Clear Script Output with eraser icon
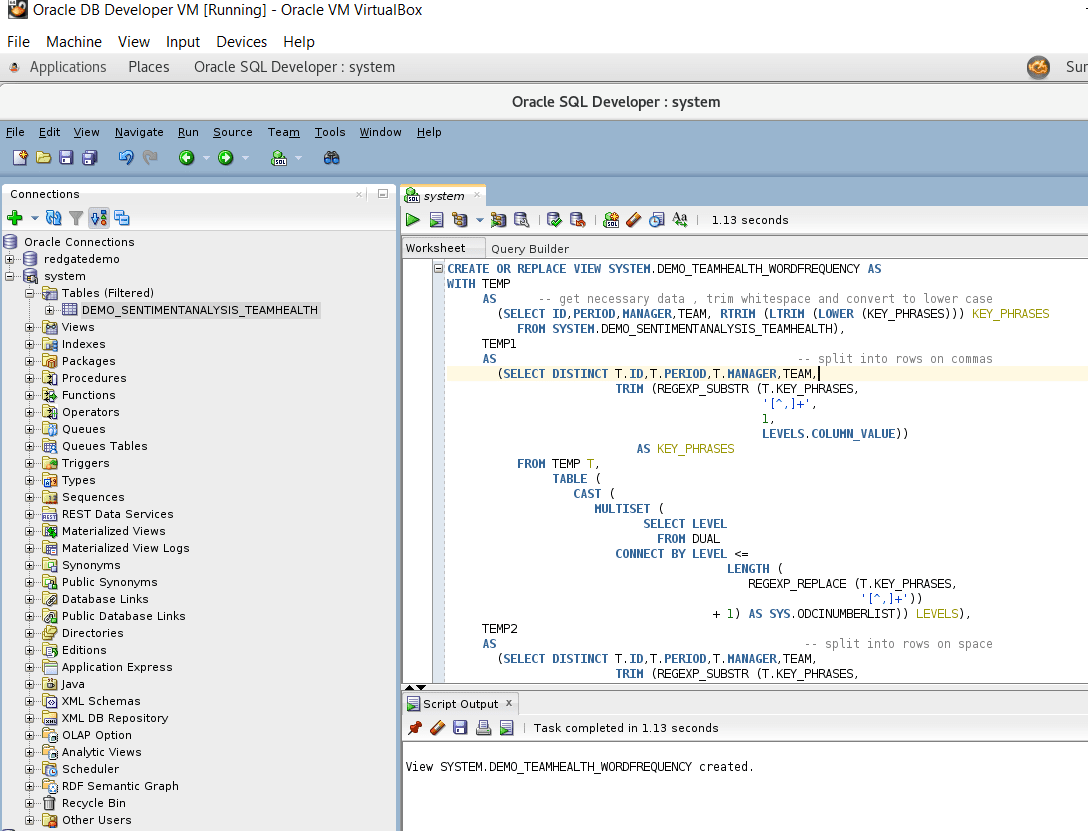This screenshot has height=831, width=1088. click(x=437, y=728)
